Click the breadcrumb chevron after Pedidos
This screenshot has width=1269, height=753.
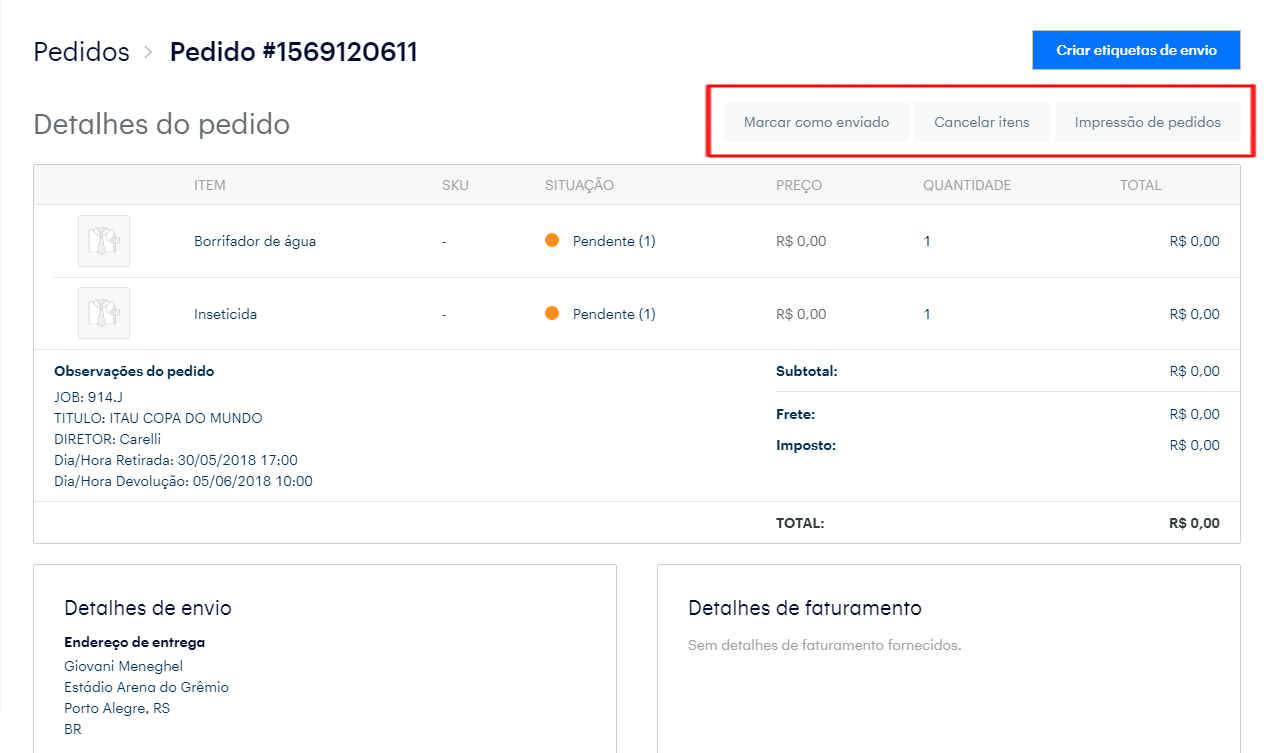point(148,52)
